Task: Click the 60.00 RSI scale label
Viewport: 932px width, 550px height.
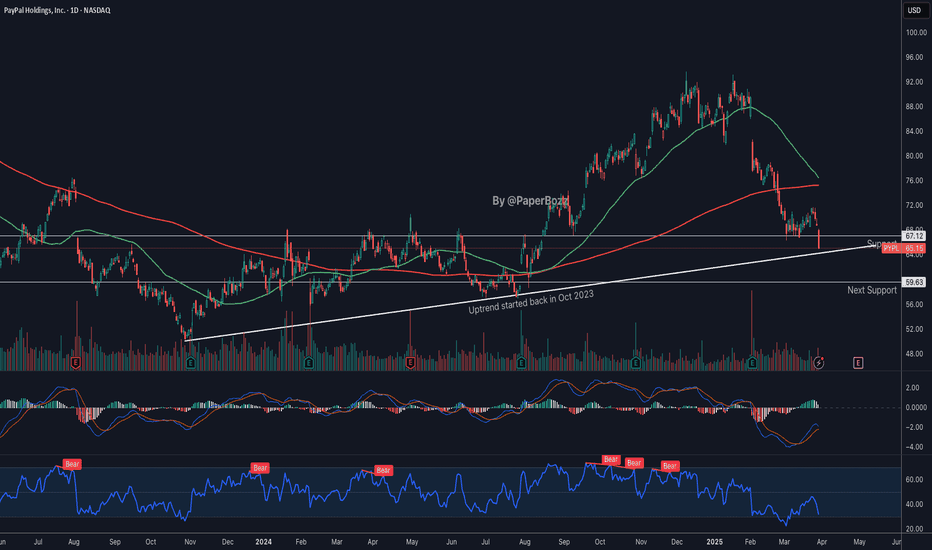Action: point(914,480)
